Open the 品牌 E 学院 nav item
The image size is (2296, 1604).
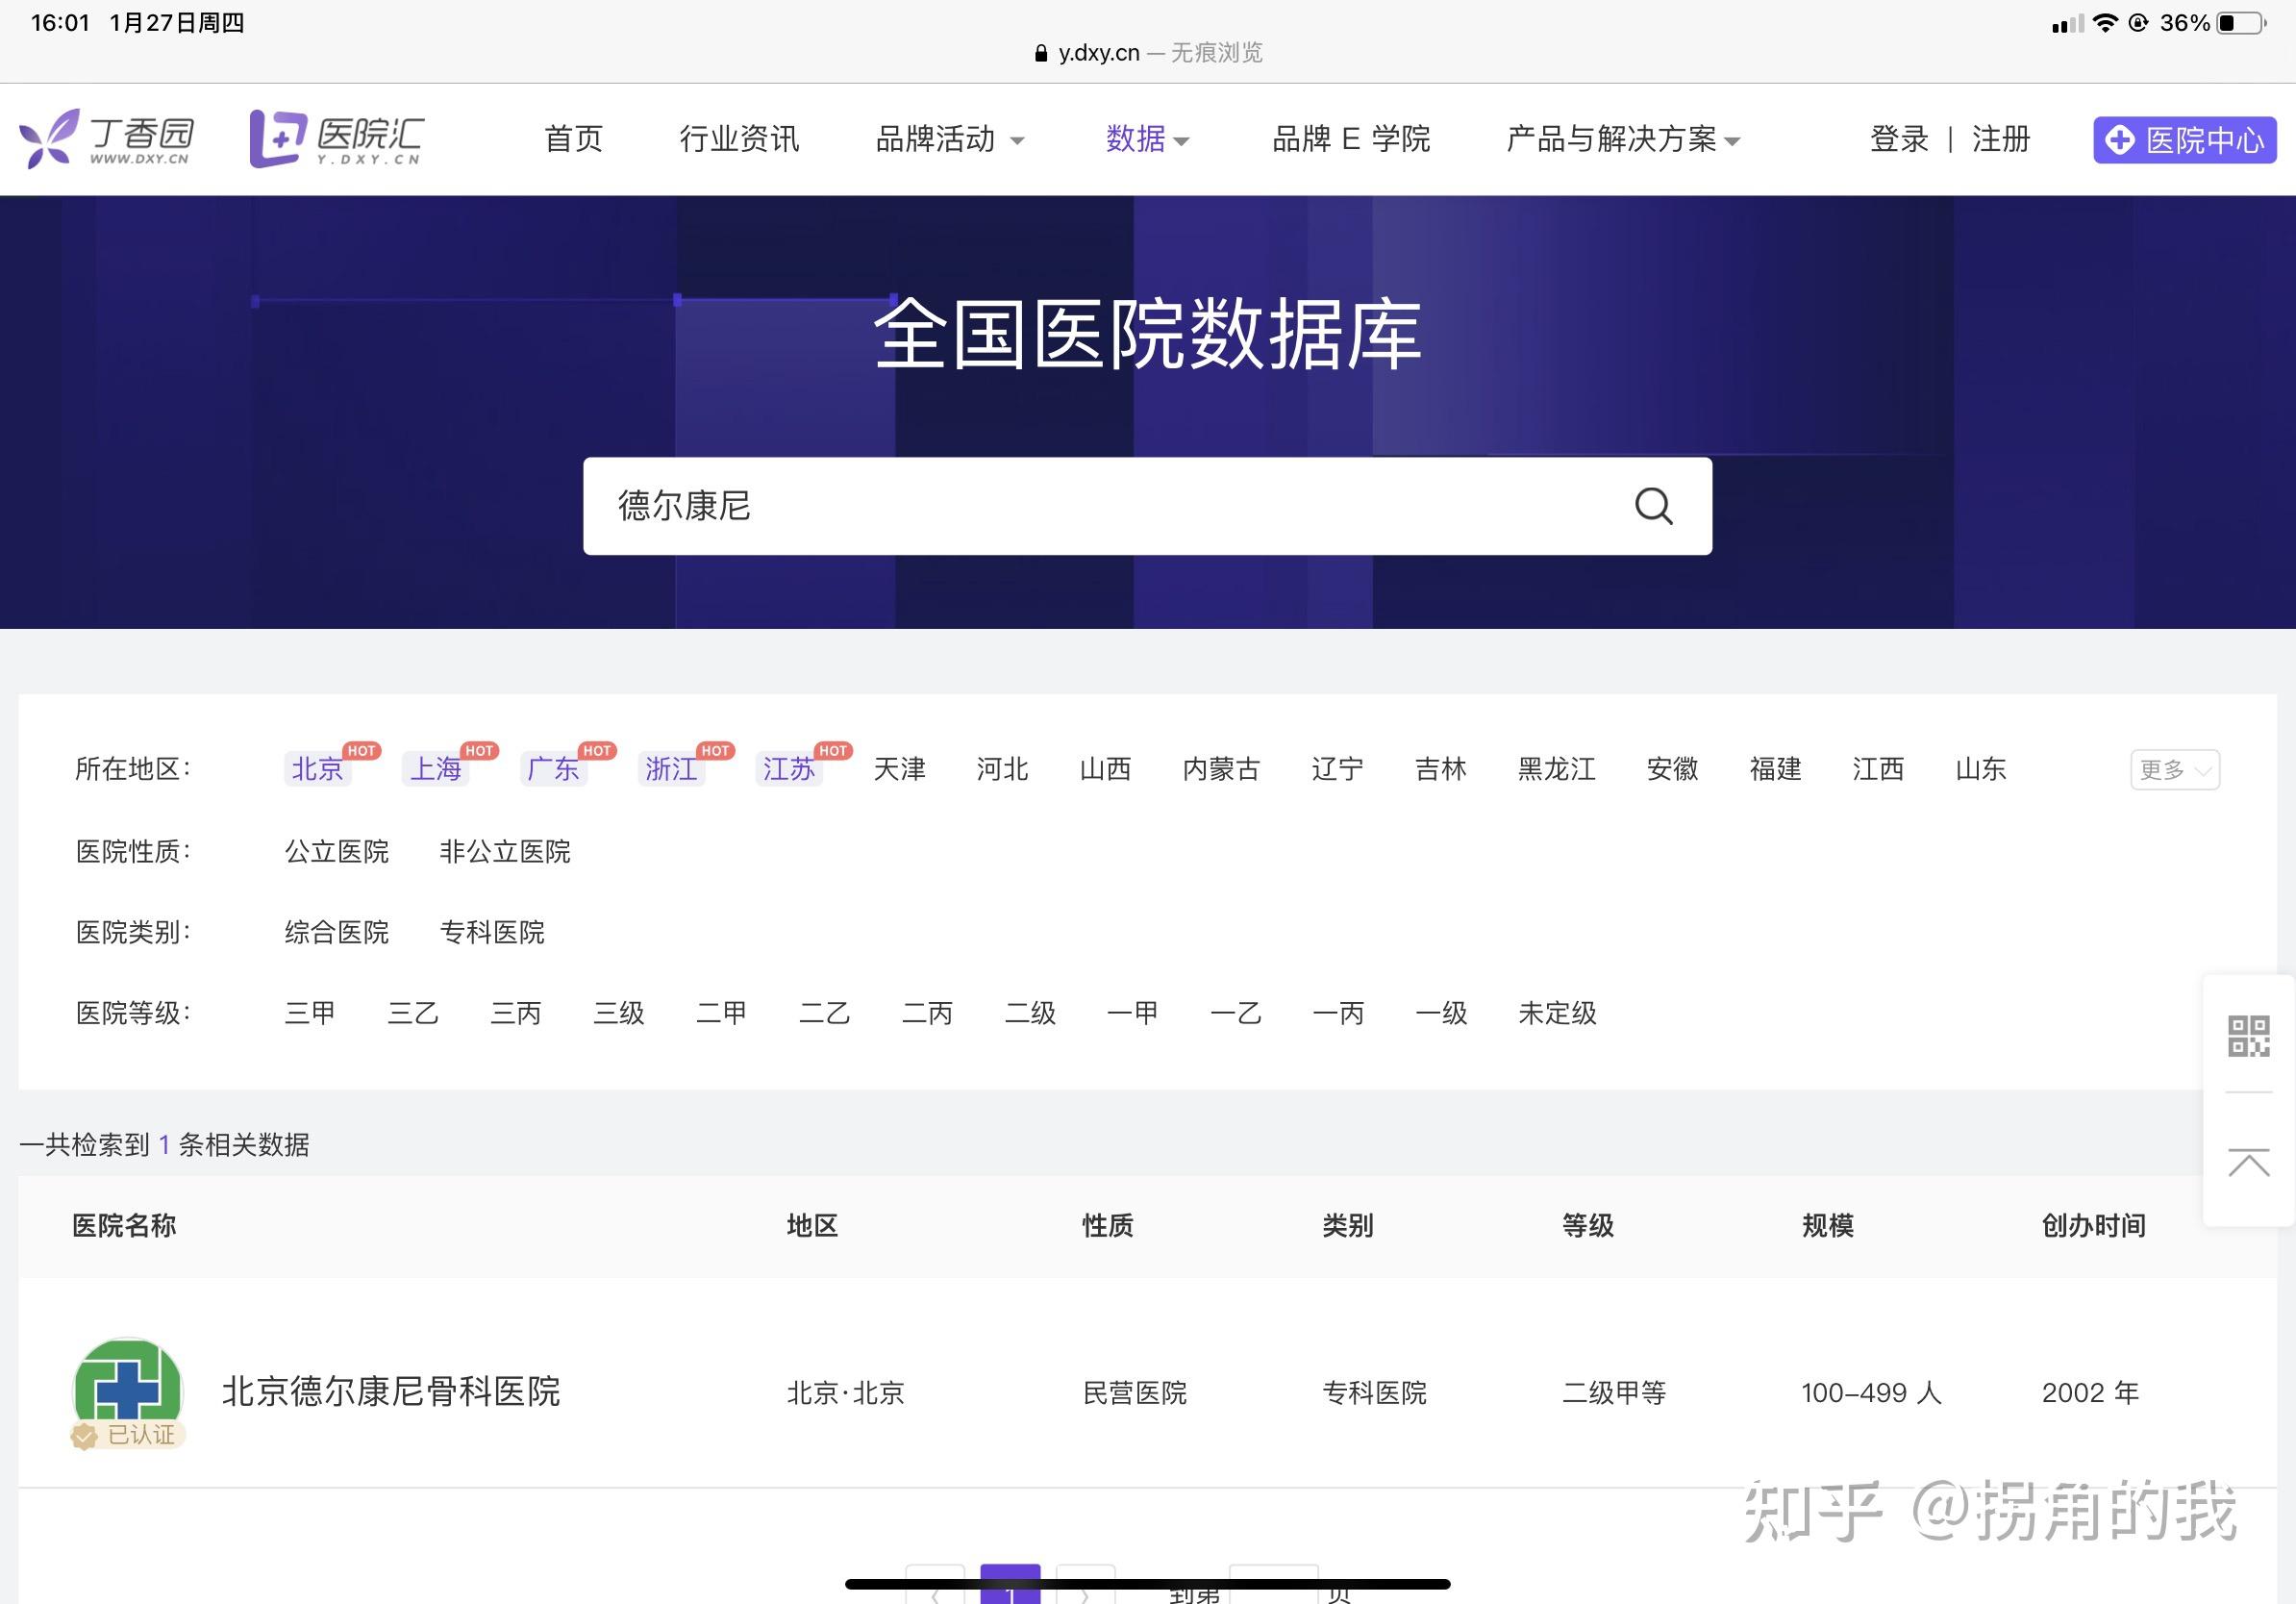pos(1351,139)
